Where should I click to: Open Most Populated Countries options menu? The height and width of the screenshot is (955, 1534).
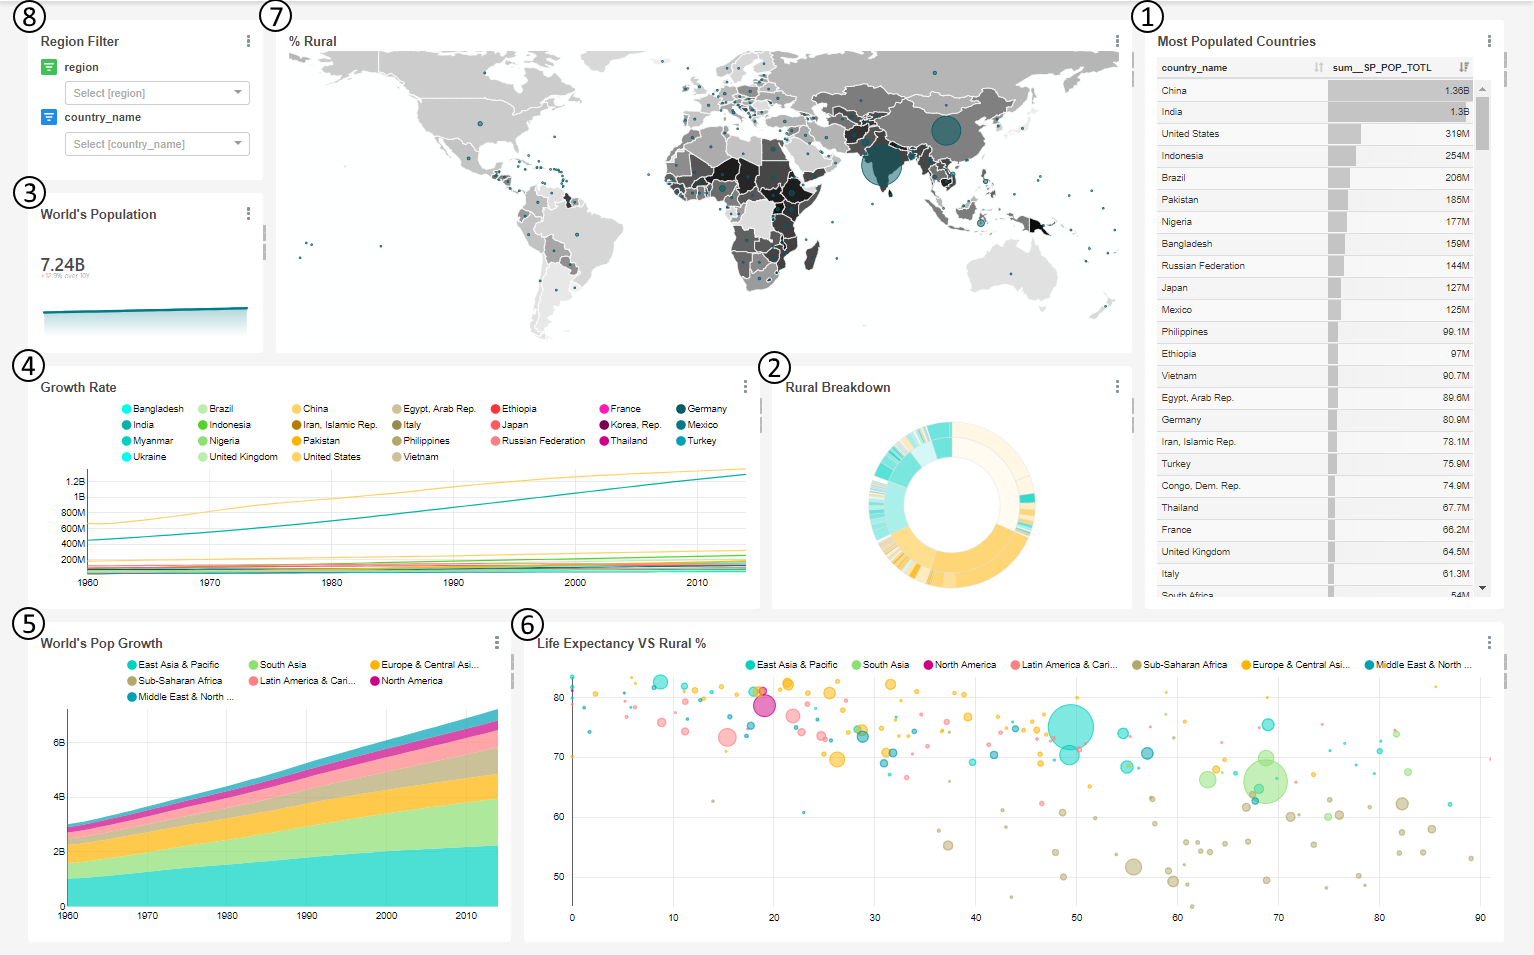1489,41
